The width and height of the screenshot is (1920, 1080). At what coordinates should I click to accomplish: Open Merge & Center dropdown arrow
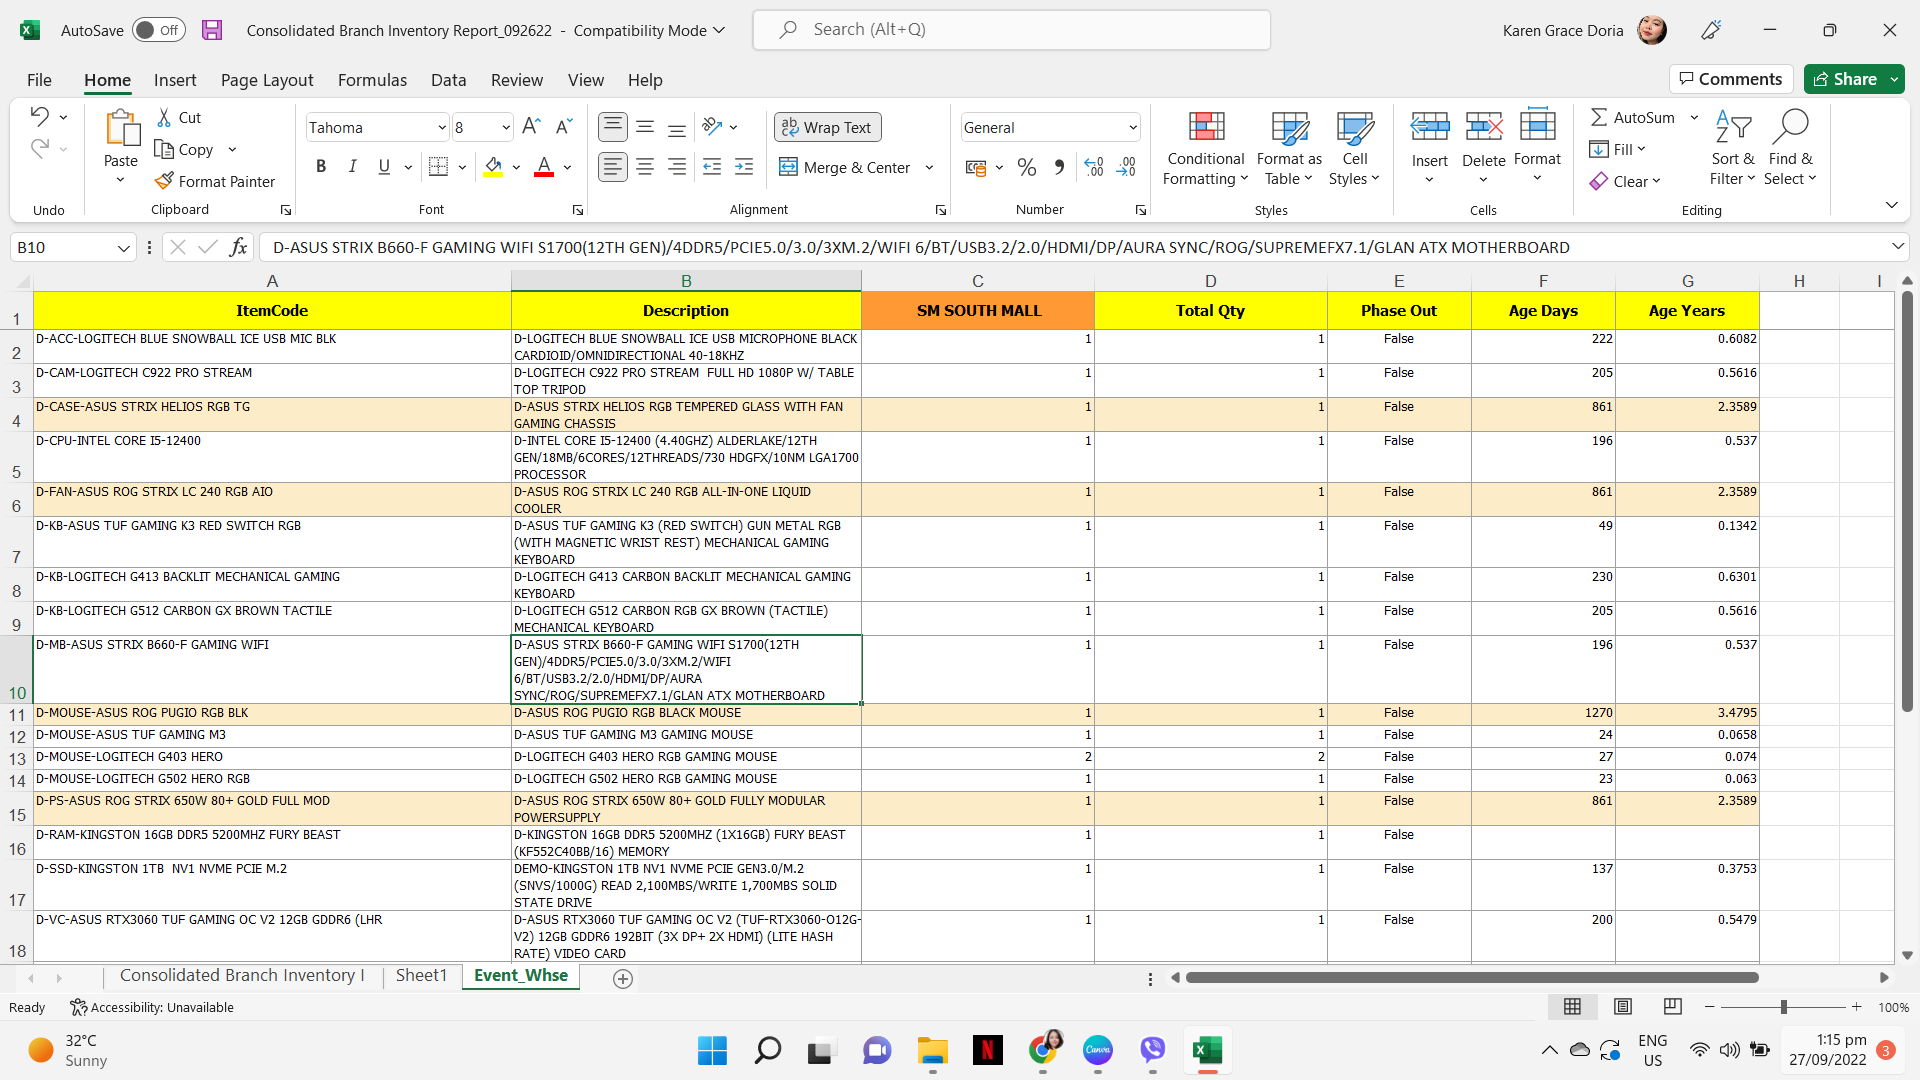coord(929,167)
